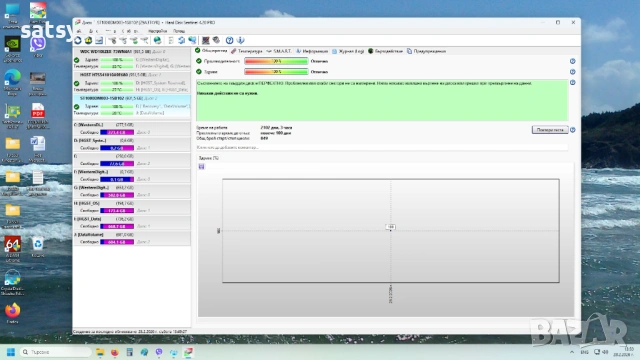Image resolution: width=640 pixels, height=360 pixels.
Task: Click the send report toolbar icon
Action: coord(99,40)
